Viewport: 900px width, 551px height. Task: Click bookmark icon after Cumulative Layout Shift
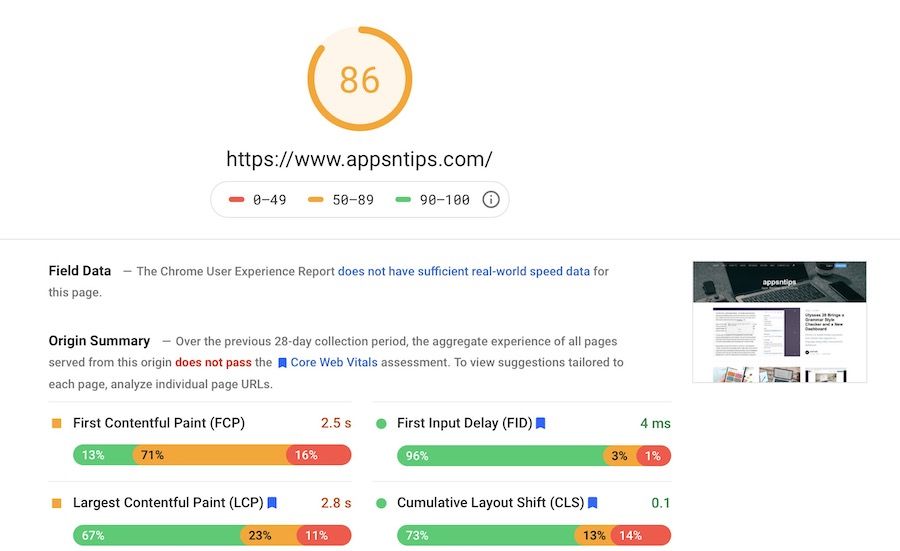(592, 503)
